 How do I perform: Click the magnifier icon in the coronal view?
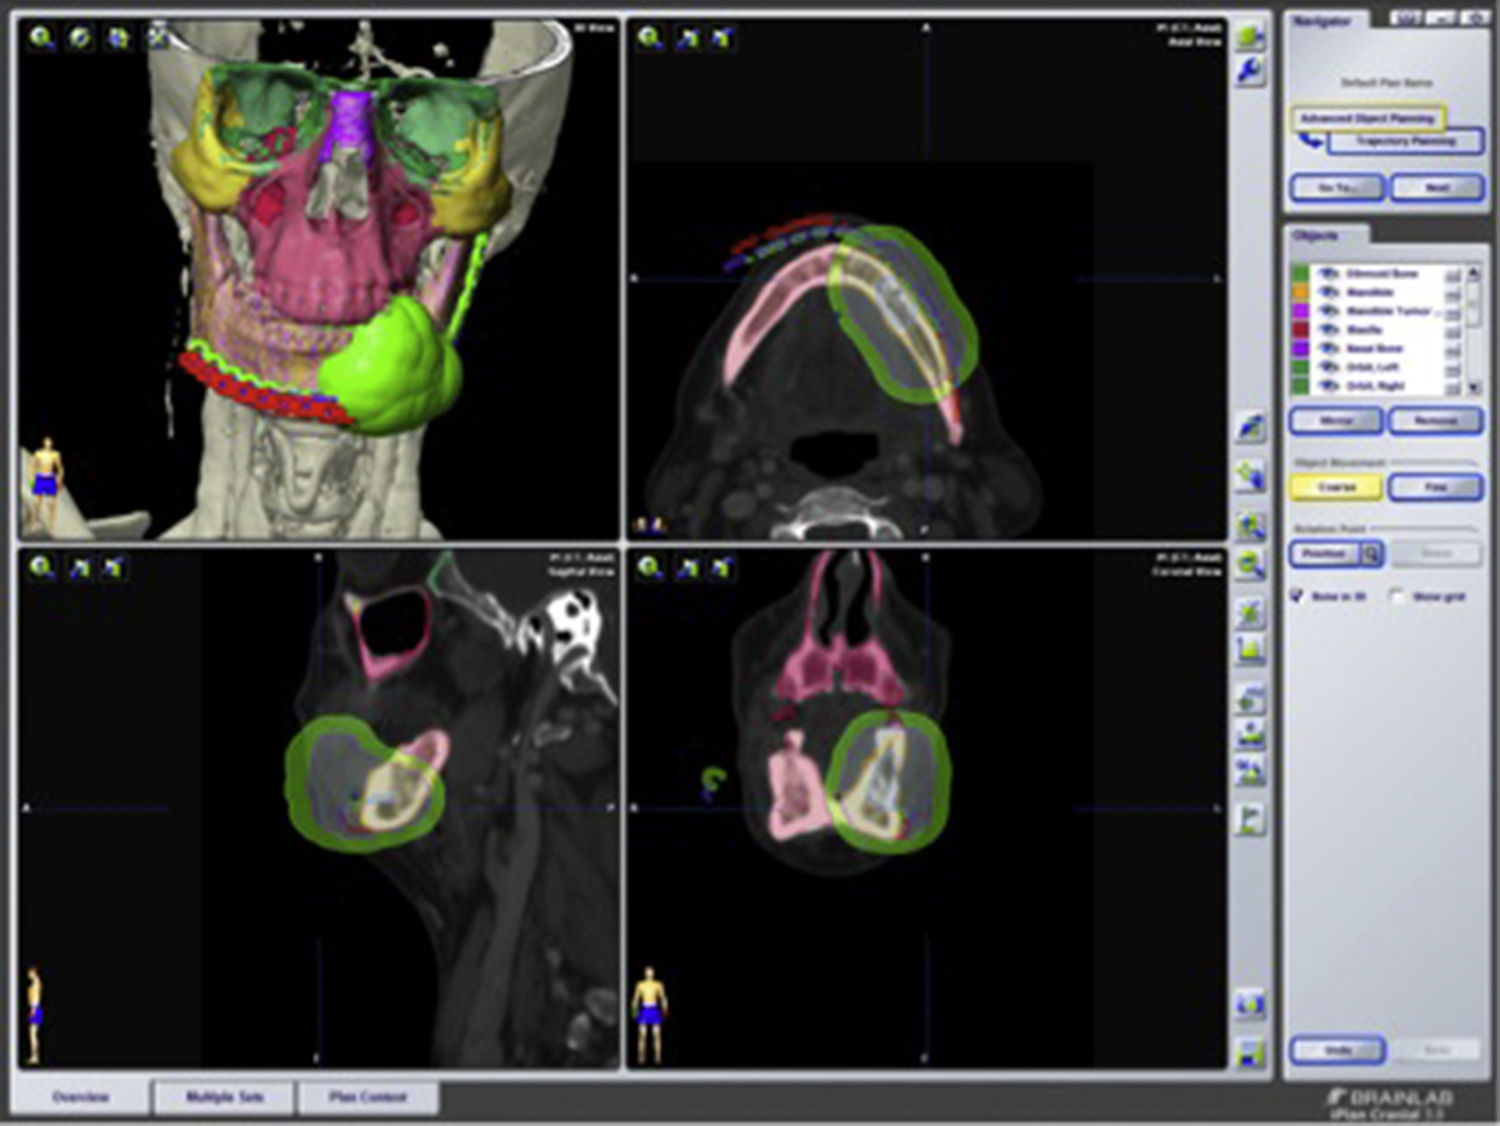(x=650, y=568)
